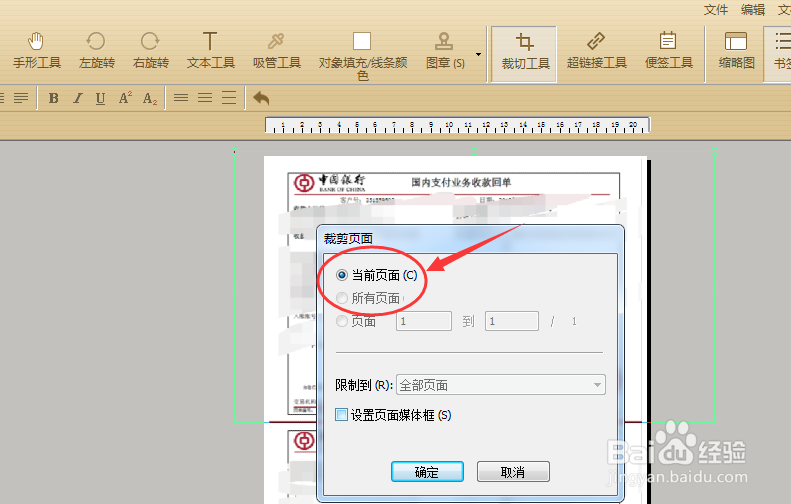The image size is (791, 504).
Task: Apply Subscript formatting
Action: 150,98
